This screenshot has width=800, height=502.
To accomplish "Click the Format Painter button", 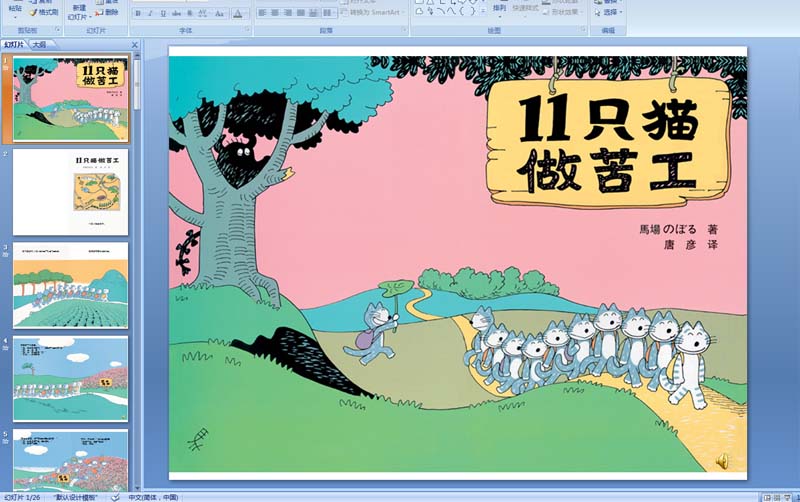I will click(44, 12).
